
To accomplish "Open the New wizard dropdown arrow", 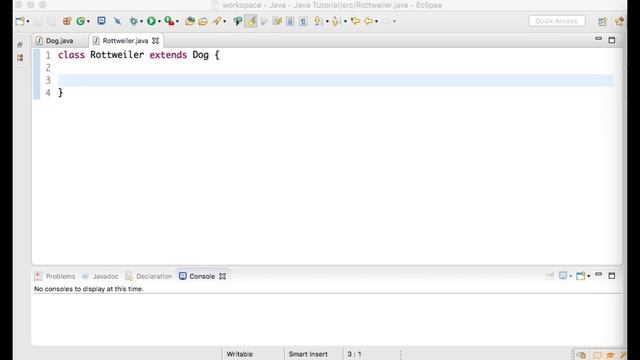I will (28, 21).
